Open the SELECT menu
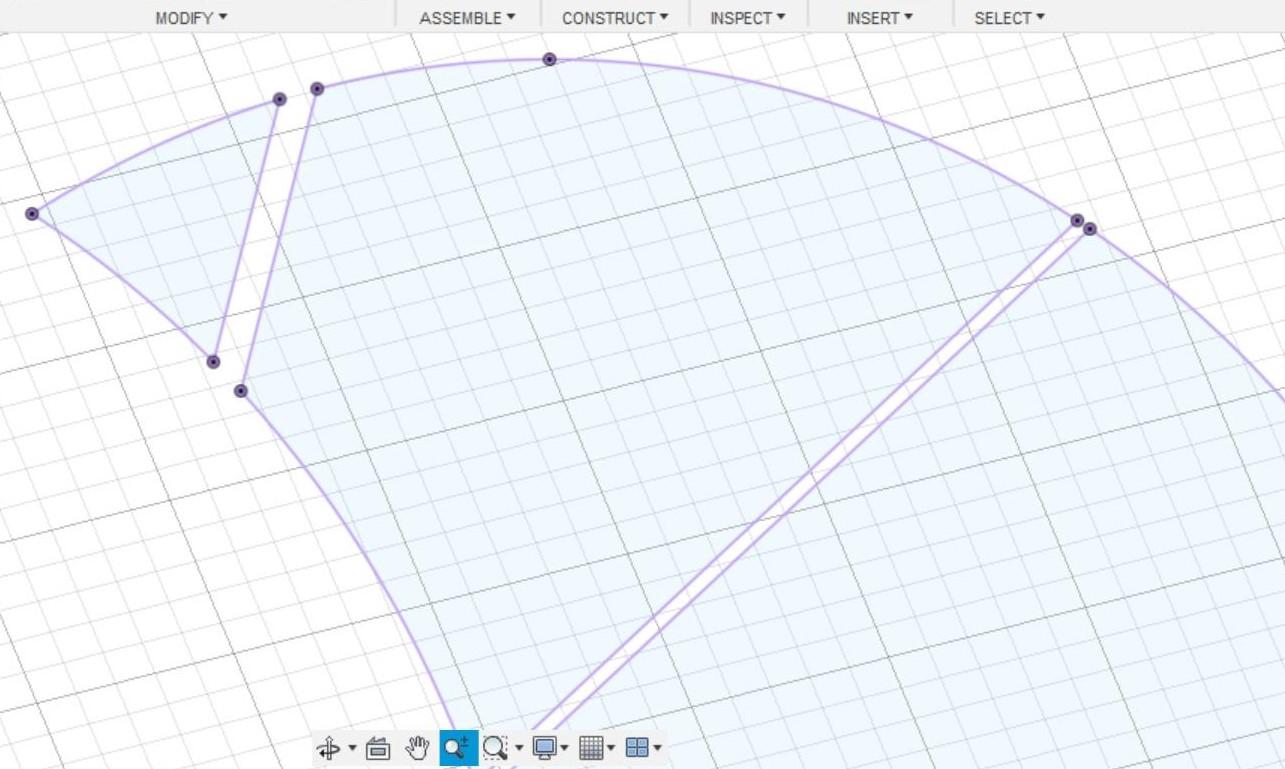The image size is (1285, 769). (x=1009, y=18)
